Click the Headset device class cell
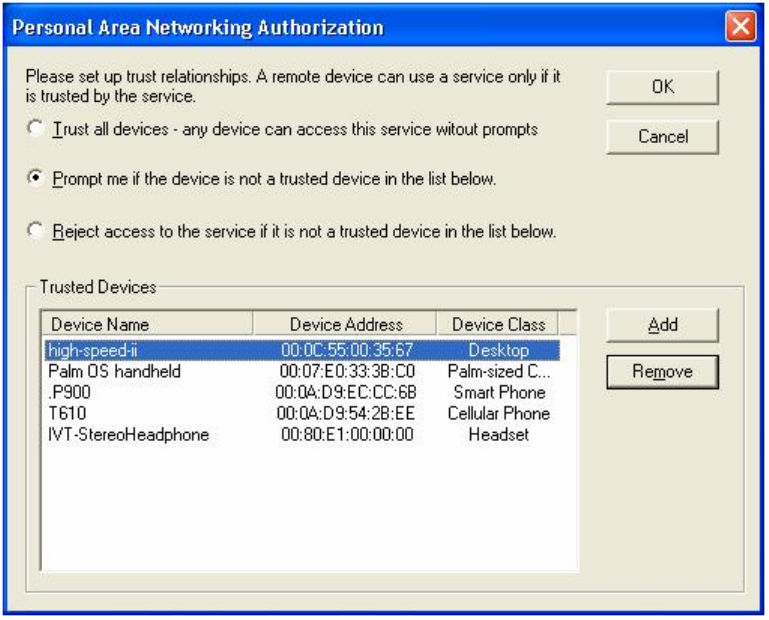This screenshot has width=769, height=620. click(498, 435)
